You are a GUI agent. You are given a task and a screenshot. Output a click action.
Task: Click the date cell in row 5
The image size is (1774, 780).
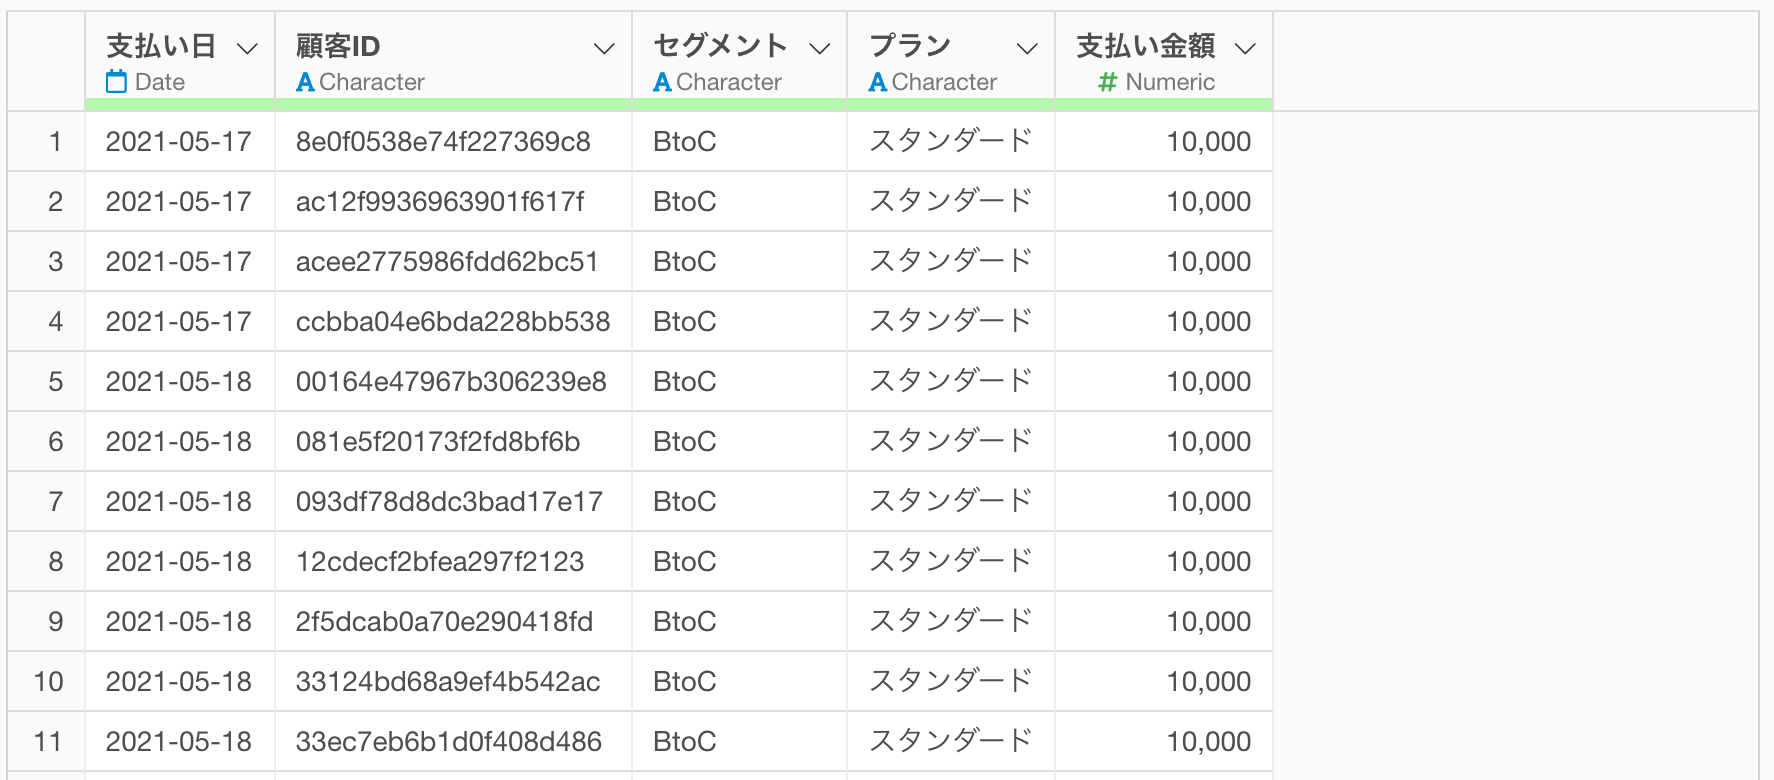(178, 382)
